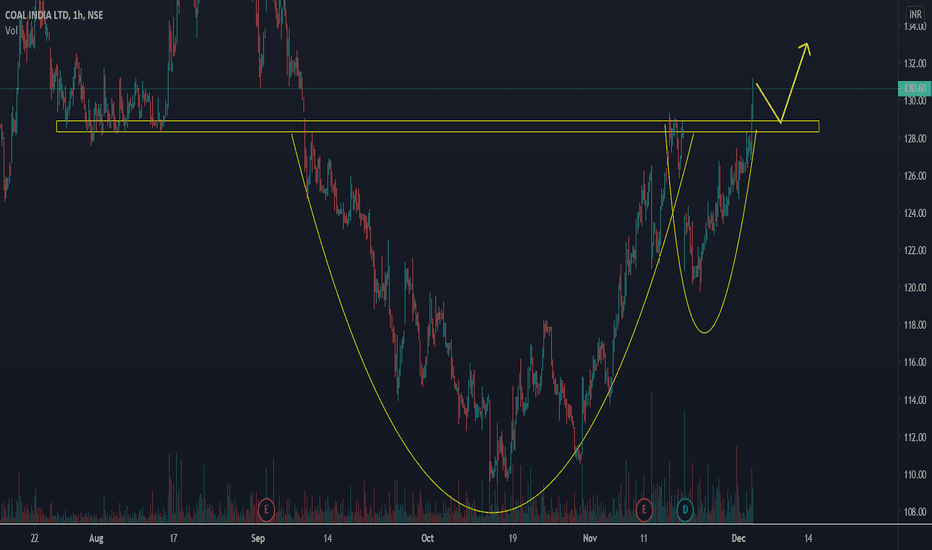Select the Vol indicator label
Screen dimensions: 932x550
point(11,30)
